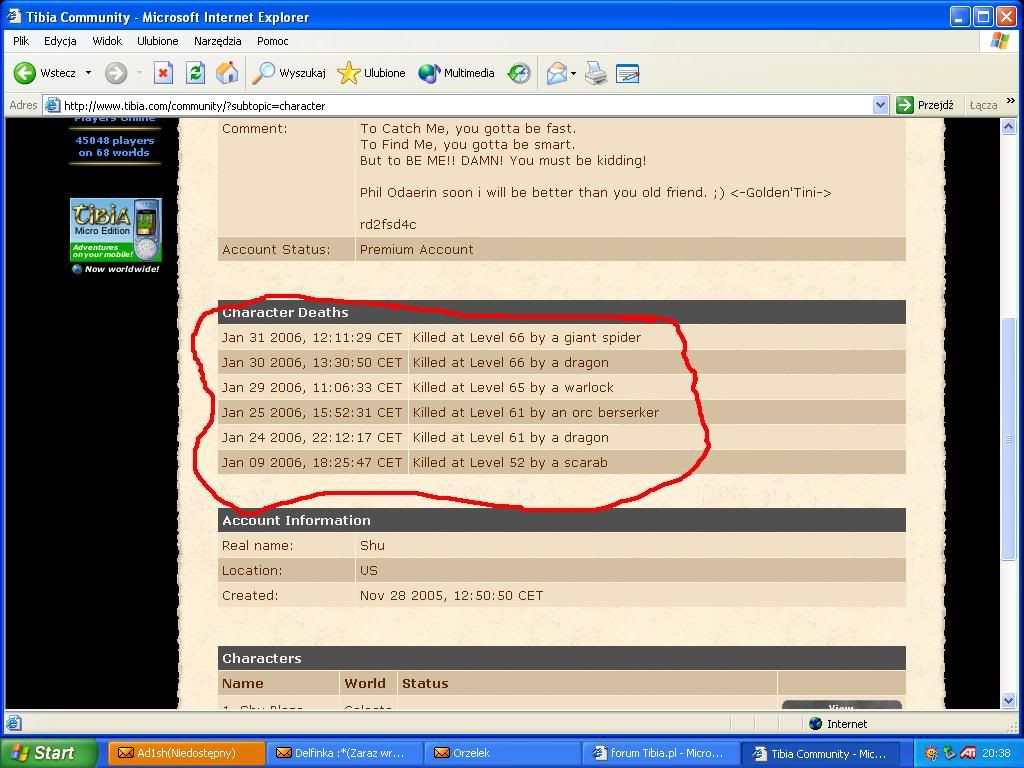
Task: Open the Widok menu
Action: (x=107, y=41)
